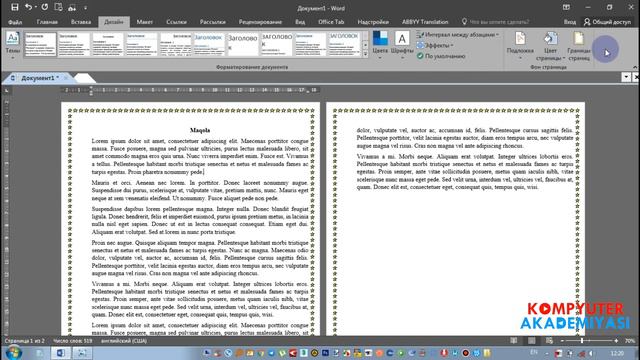Select the last style set thumbnail in gallery
The height and width of the screenshot is (360, 640).
[344, 44]
